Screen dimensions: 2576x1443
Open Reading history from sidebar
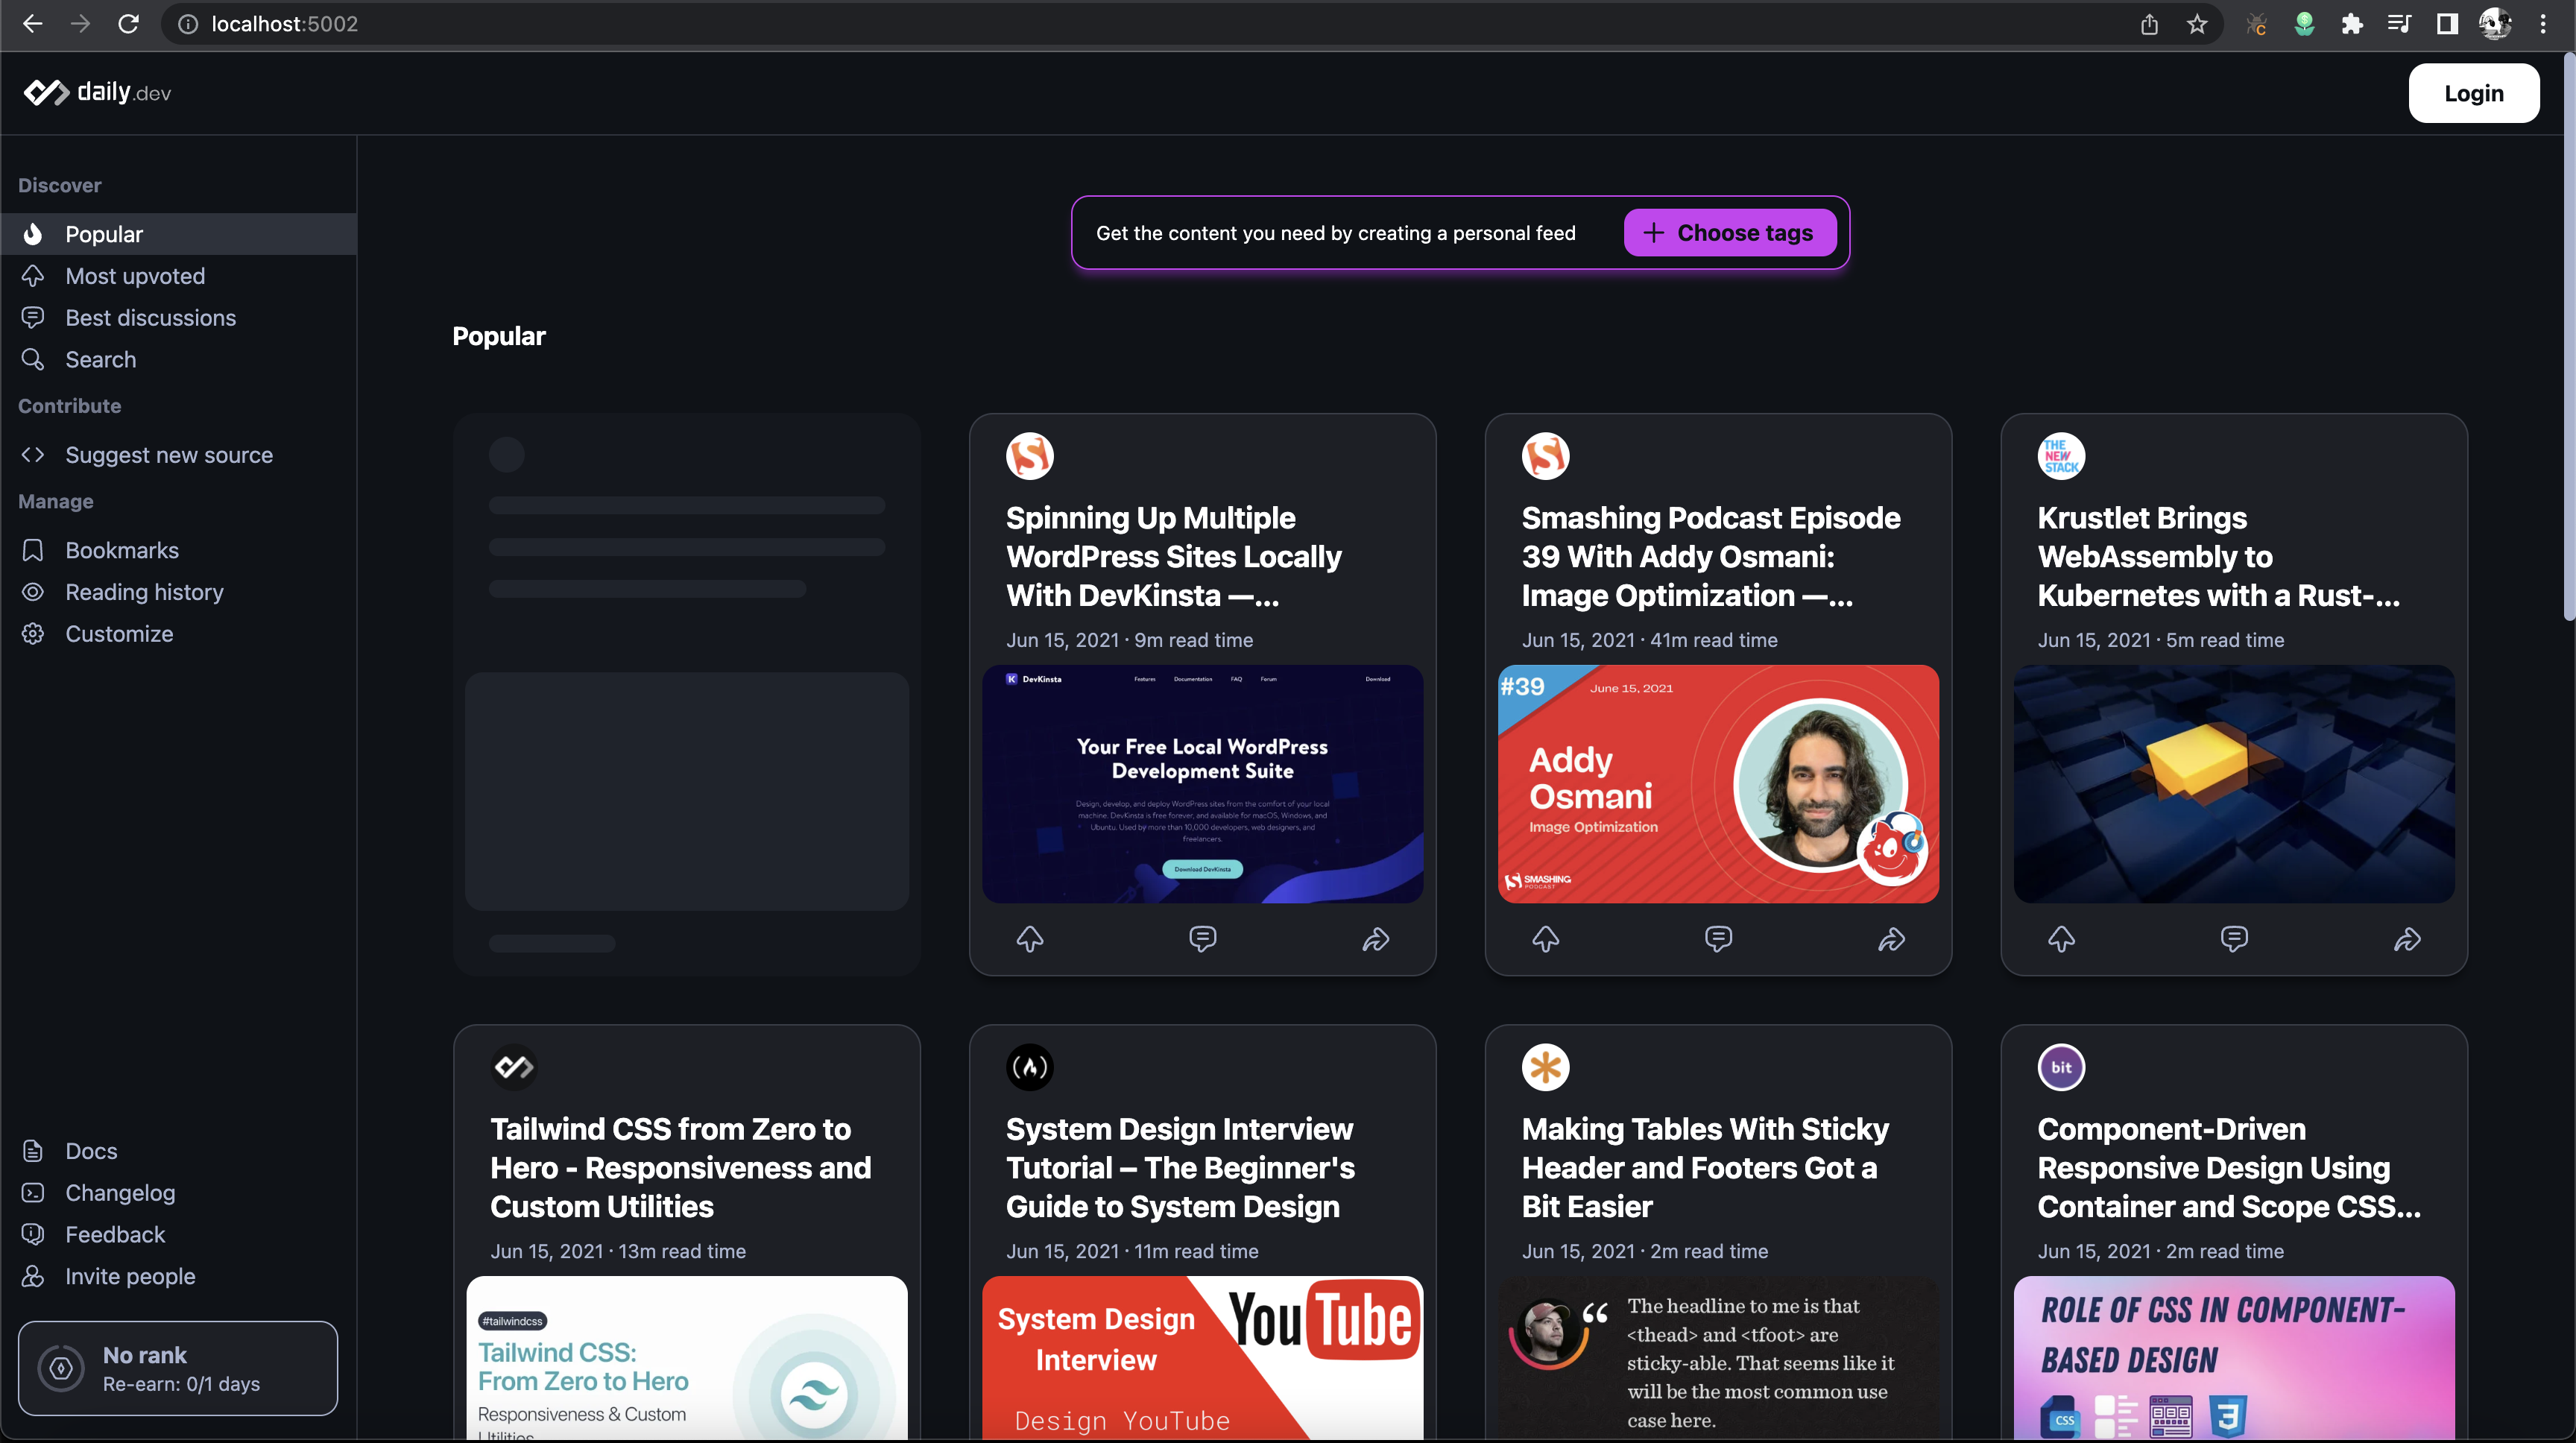144,592
